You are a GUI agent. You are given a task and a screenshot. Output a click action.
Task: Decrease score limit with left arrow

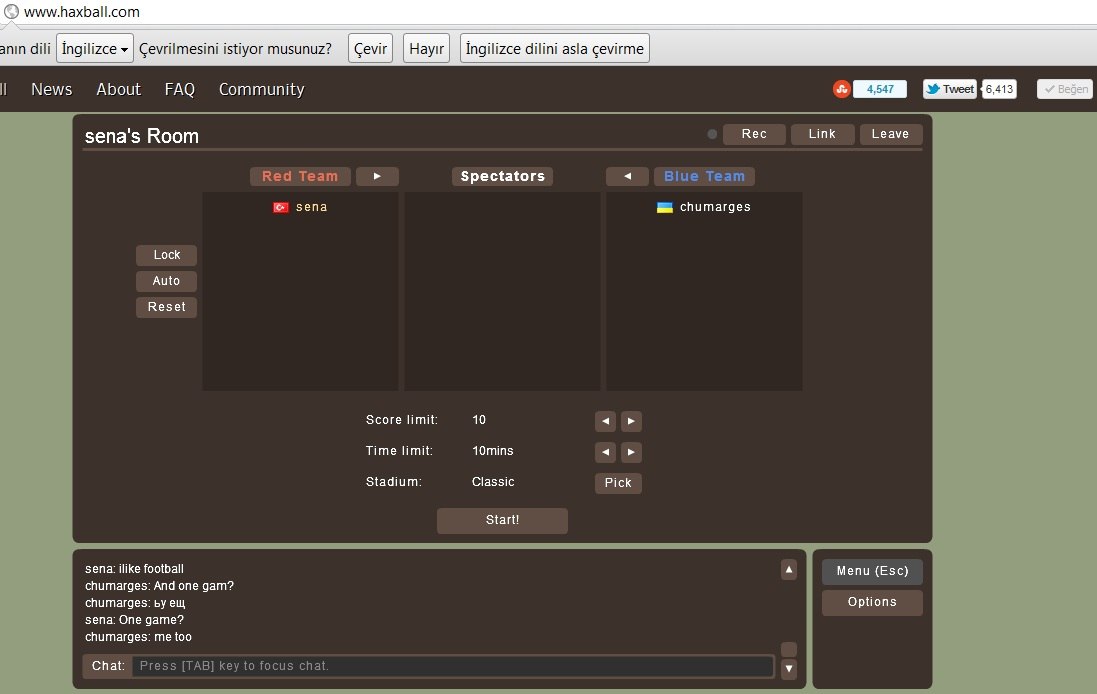(x=605, y=421)
